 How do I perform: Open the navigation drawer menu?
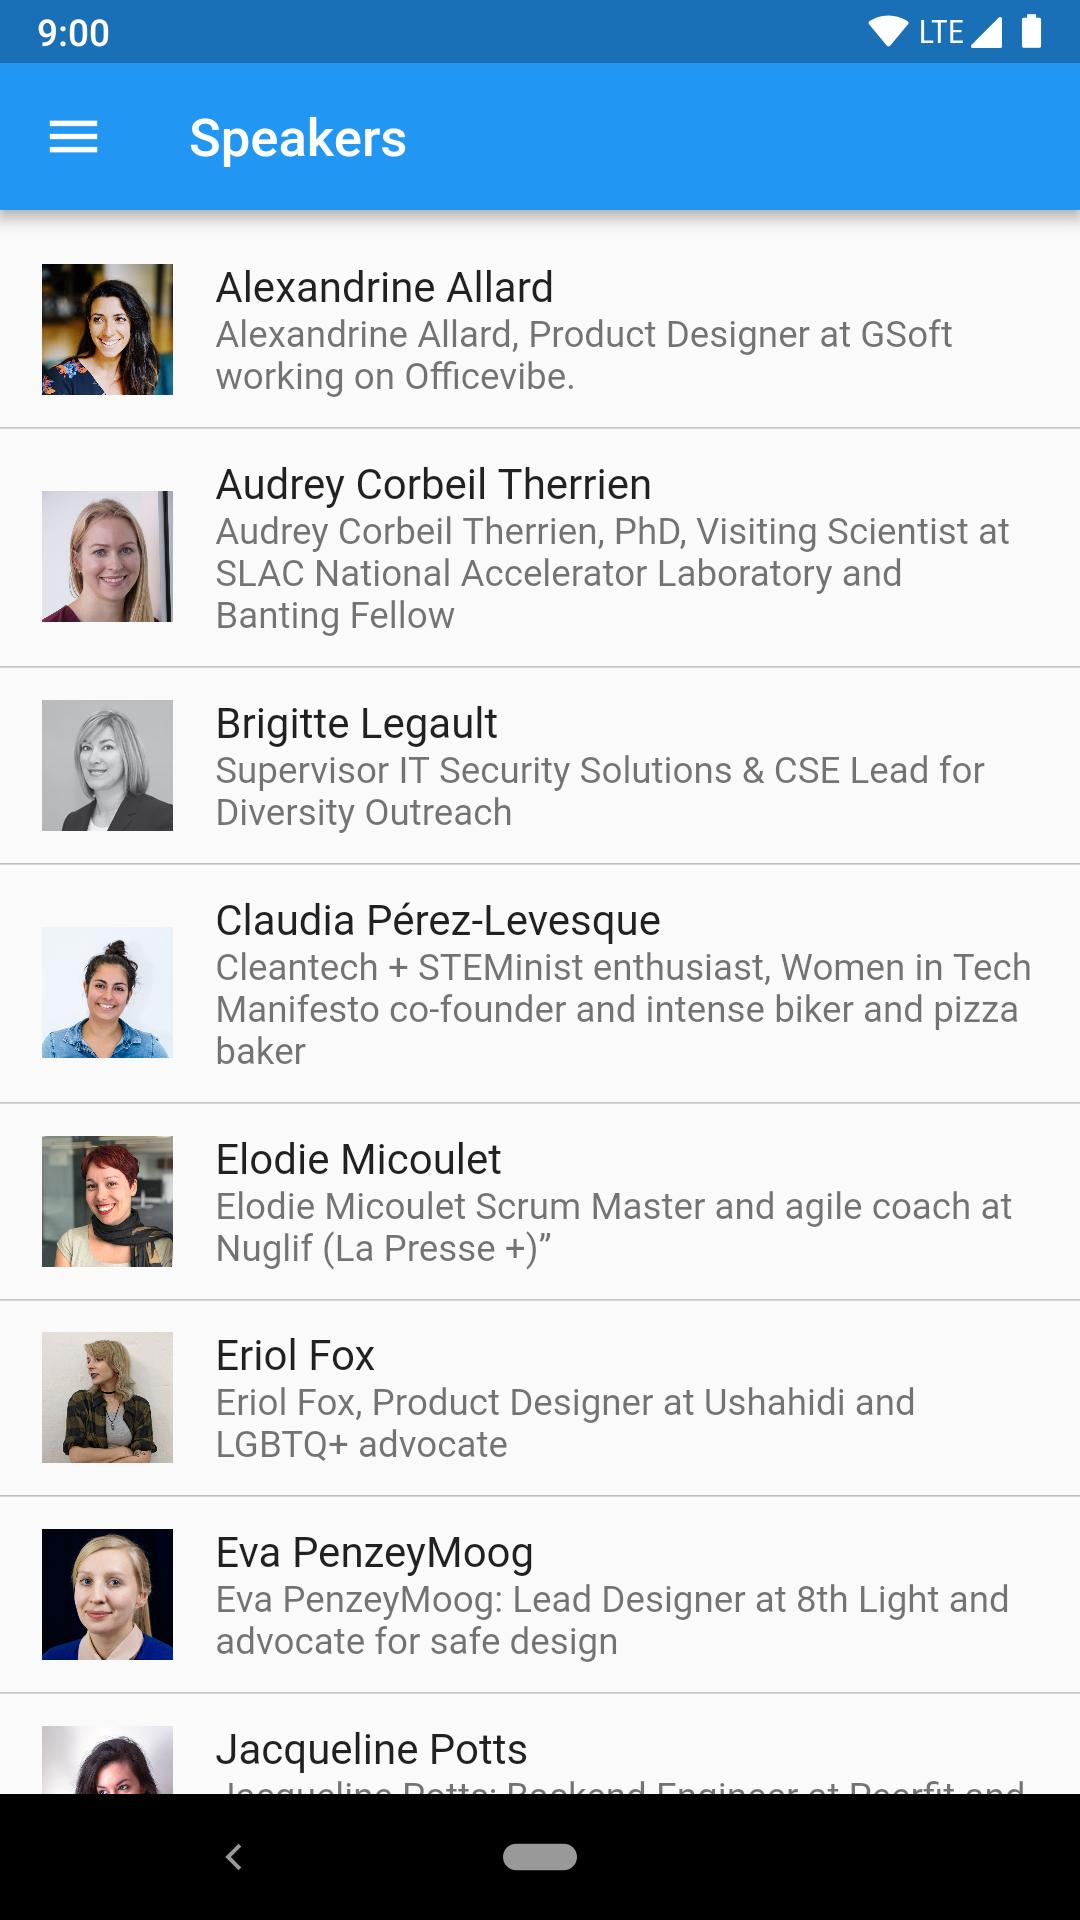(x=72, y=137)
